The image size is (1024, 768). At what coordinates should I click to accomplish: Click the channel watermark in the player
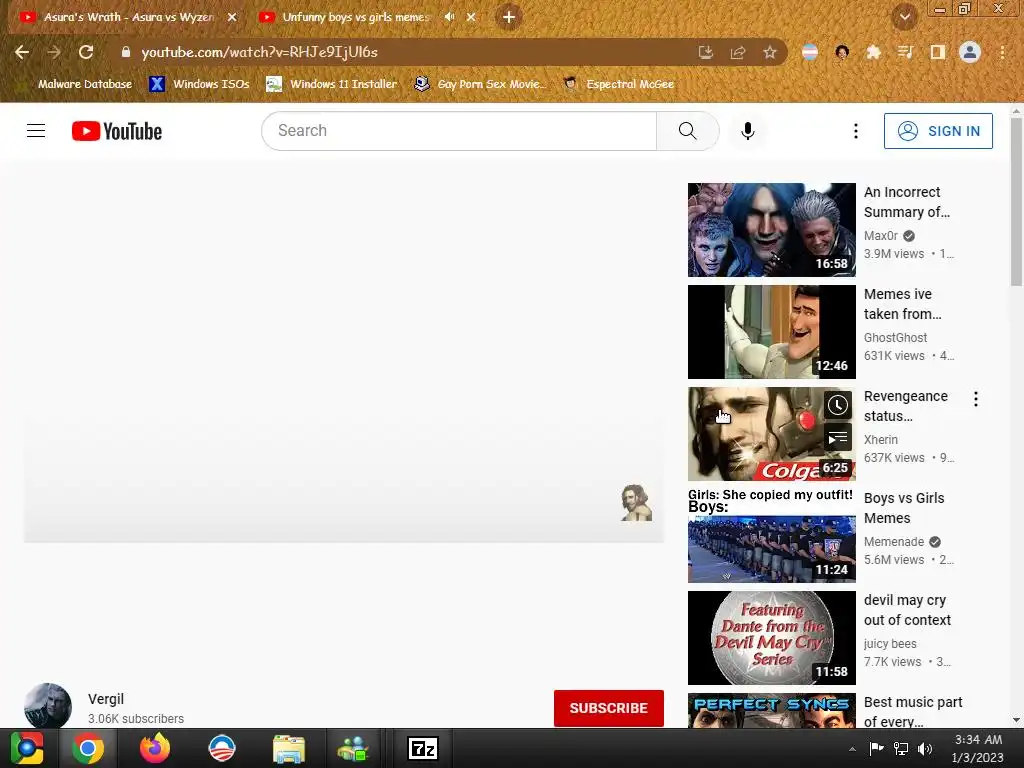636,503
